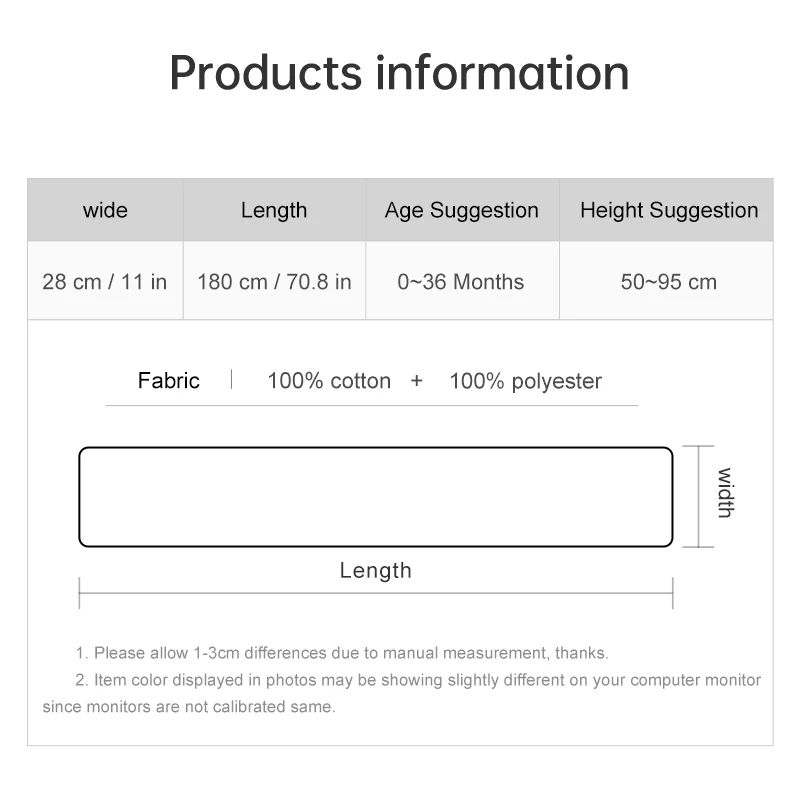Viewport: 800px width, 789px height.
Task: Select the "180 cm / 70.8 in" cell
Action: click(x=274, y=281)
